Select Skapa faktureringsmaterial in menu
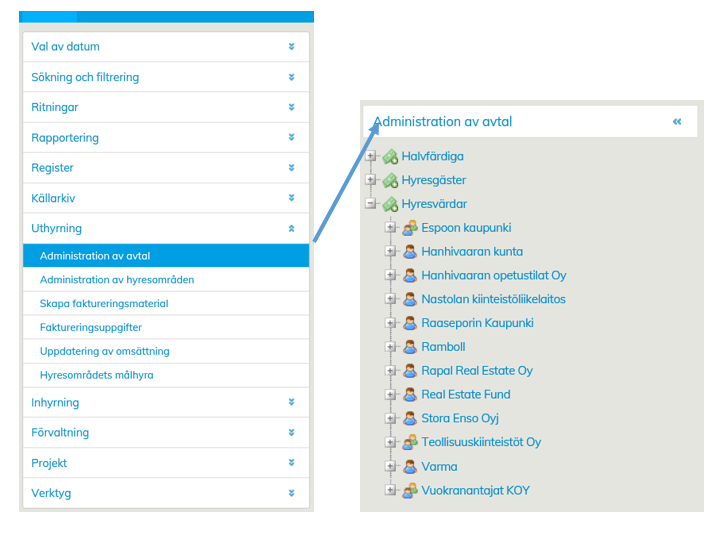The height and width of the screenshot is (533, 721). pyautogui.click(x=104, y=304)
